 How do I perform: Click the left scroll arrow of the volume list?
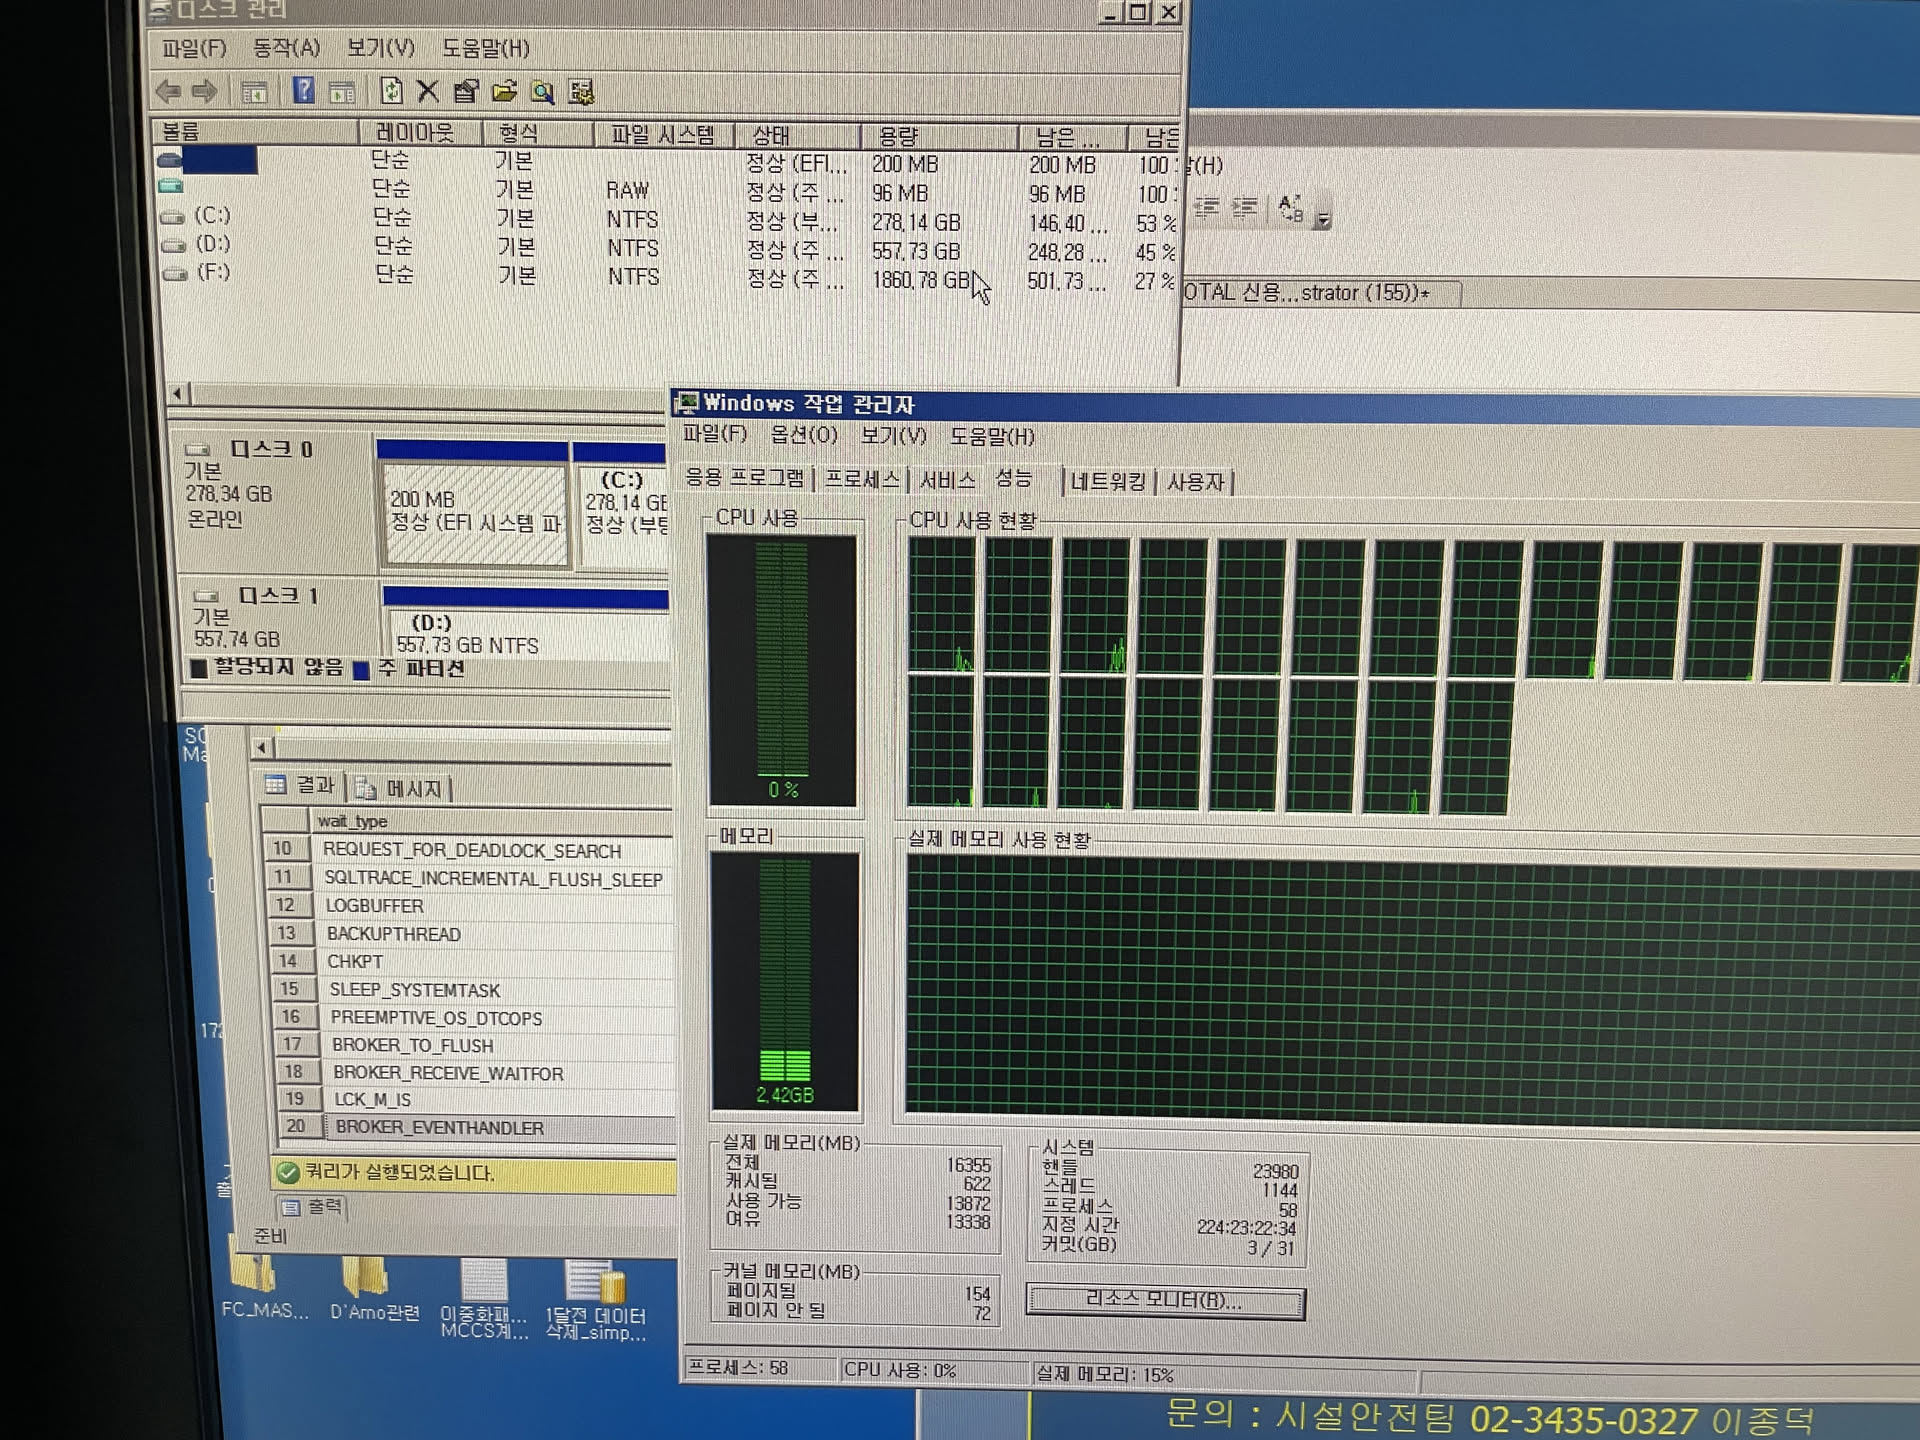tap(178, 394)
